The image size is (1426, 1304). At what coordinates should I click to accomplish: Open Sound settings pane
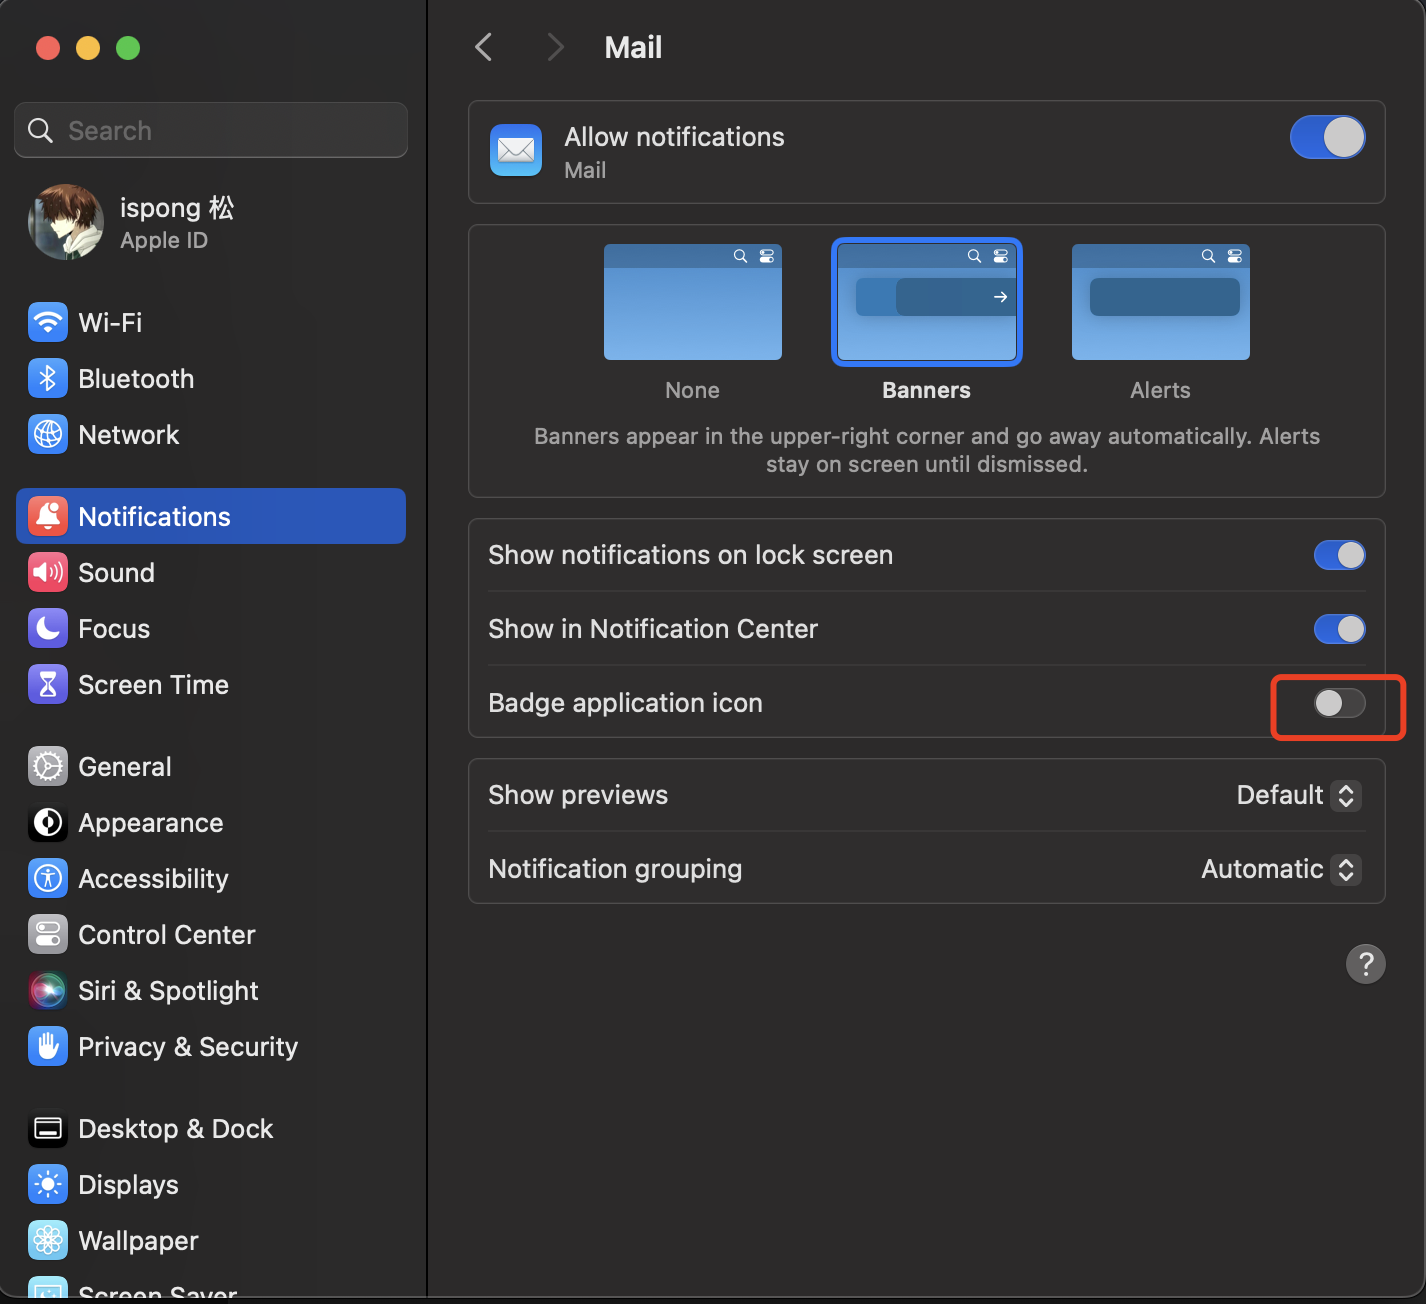(x=211, y=572)
